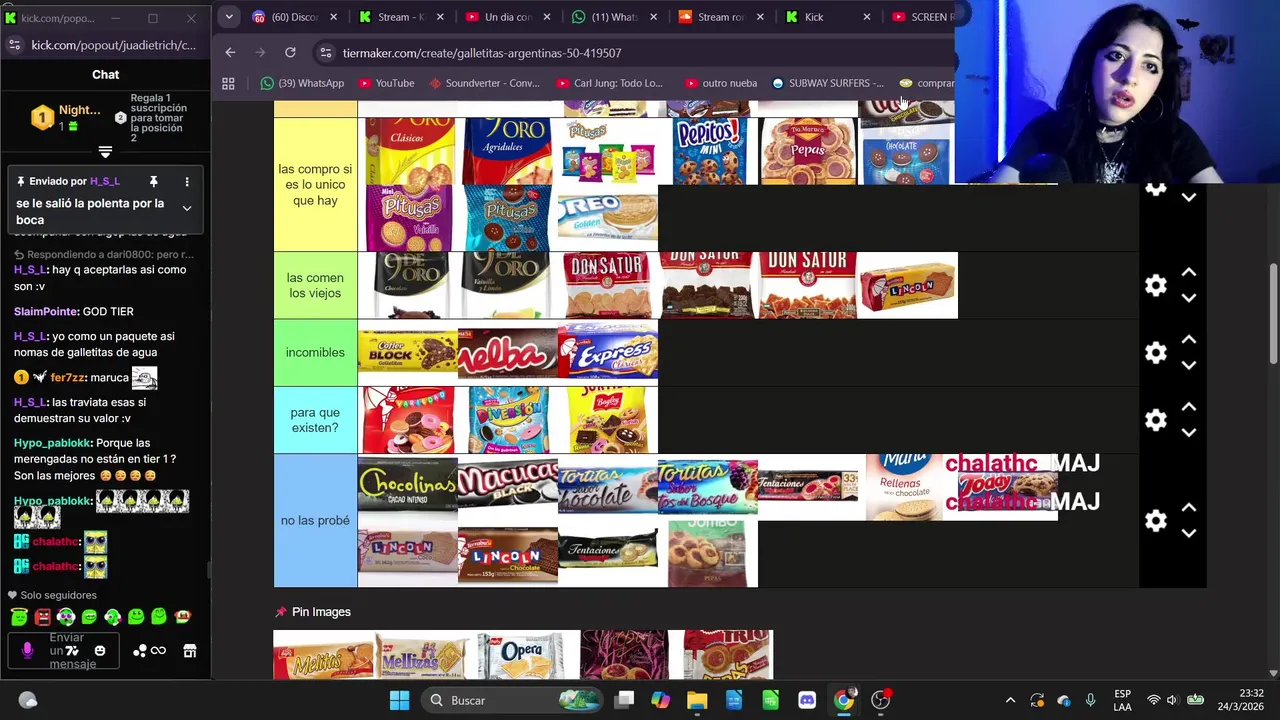Move 'las comen los viejos' tier down
This screenshot has width=1280, height=720.
pos(1189,298)
